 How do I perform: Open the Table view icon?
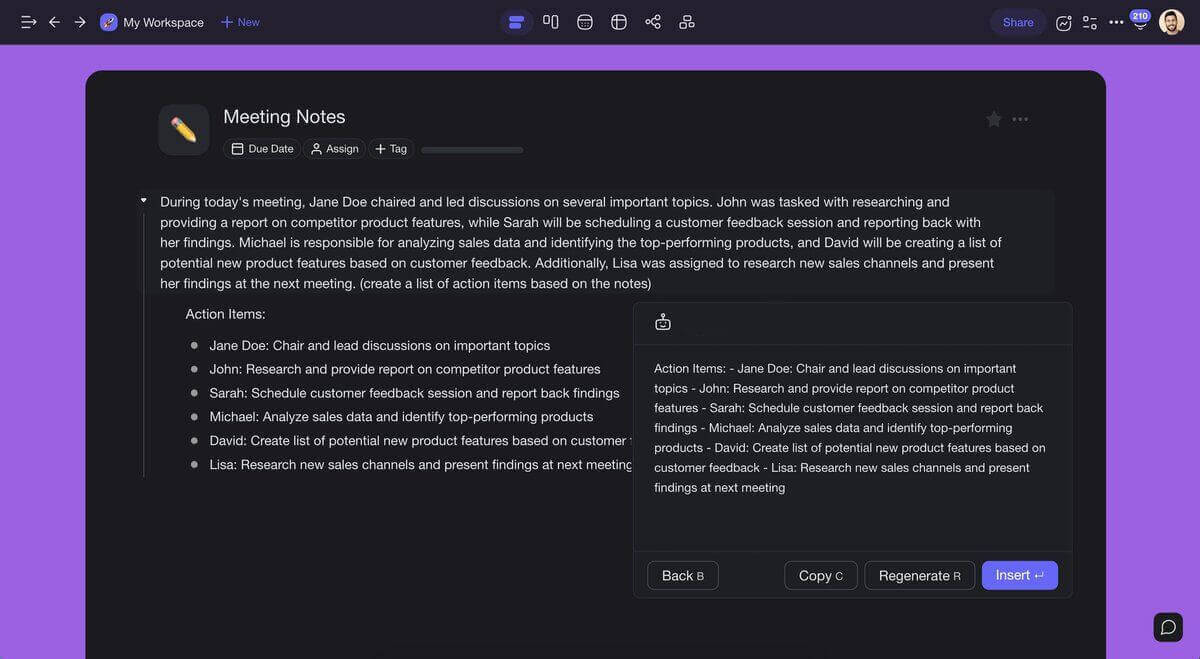(x=618, y=21)
